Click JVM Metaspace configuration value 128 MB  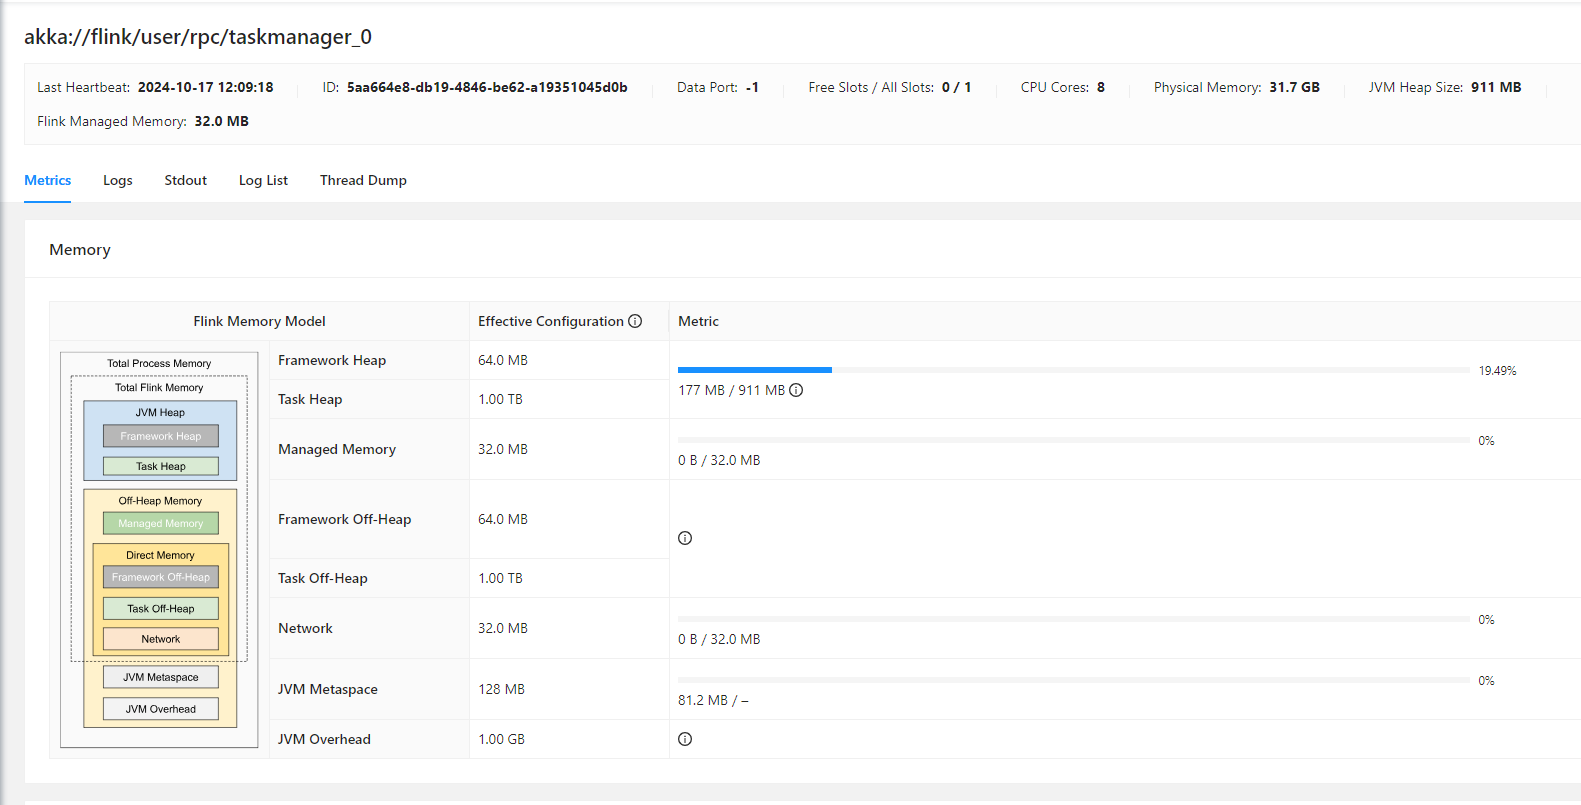(501, 689)
